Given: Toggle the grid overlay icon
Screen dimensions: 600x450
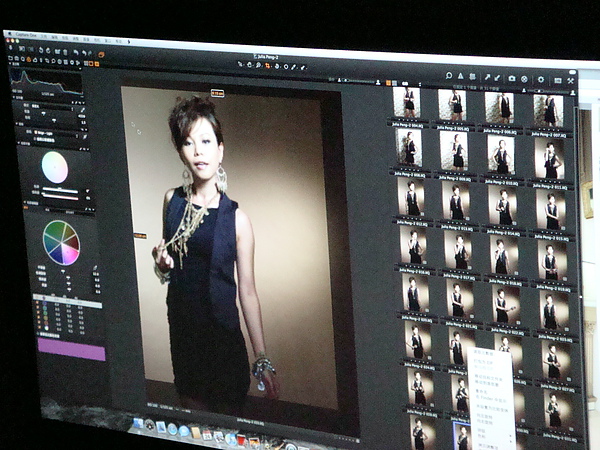Looking at the screenshot, I should click(x=473, y=77).
